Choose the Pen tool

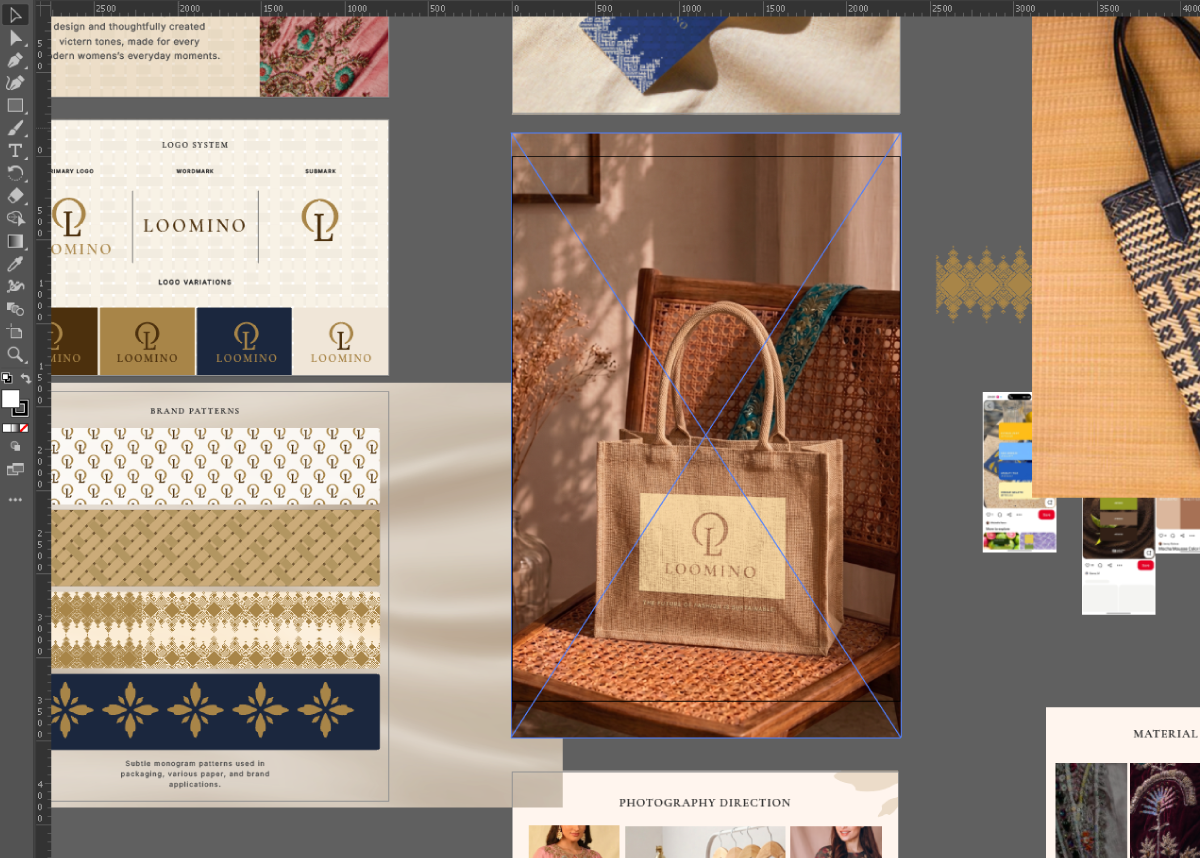click(x=15, y=60)
